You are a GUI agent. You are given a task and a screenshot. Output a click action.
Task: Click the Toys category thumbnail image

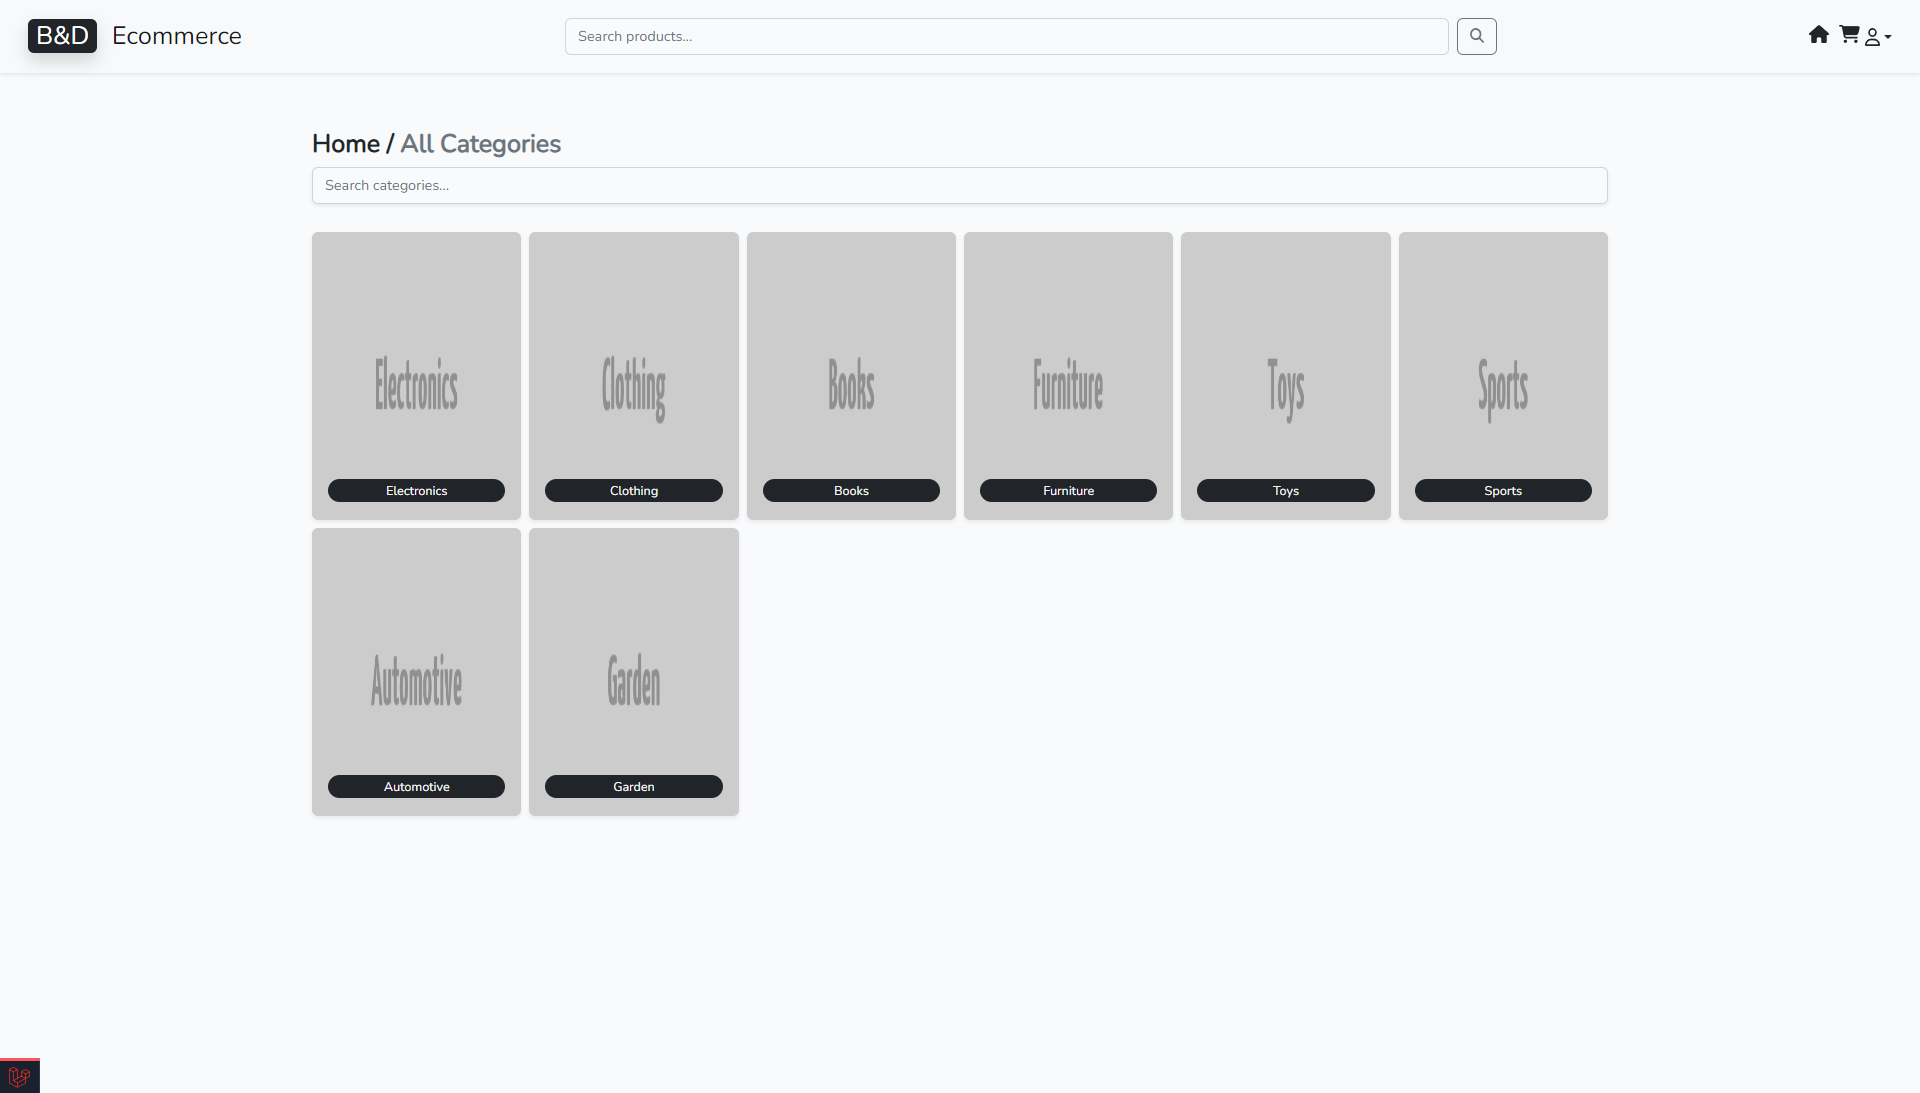(1285, 385)
